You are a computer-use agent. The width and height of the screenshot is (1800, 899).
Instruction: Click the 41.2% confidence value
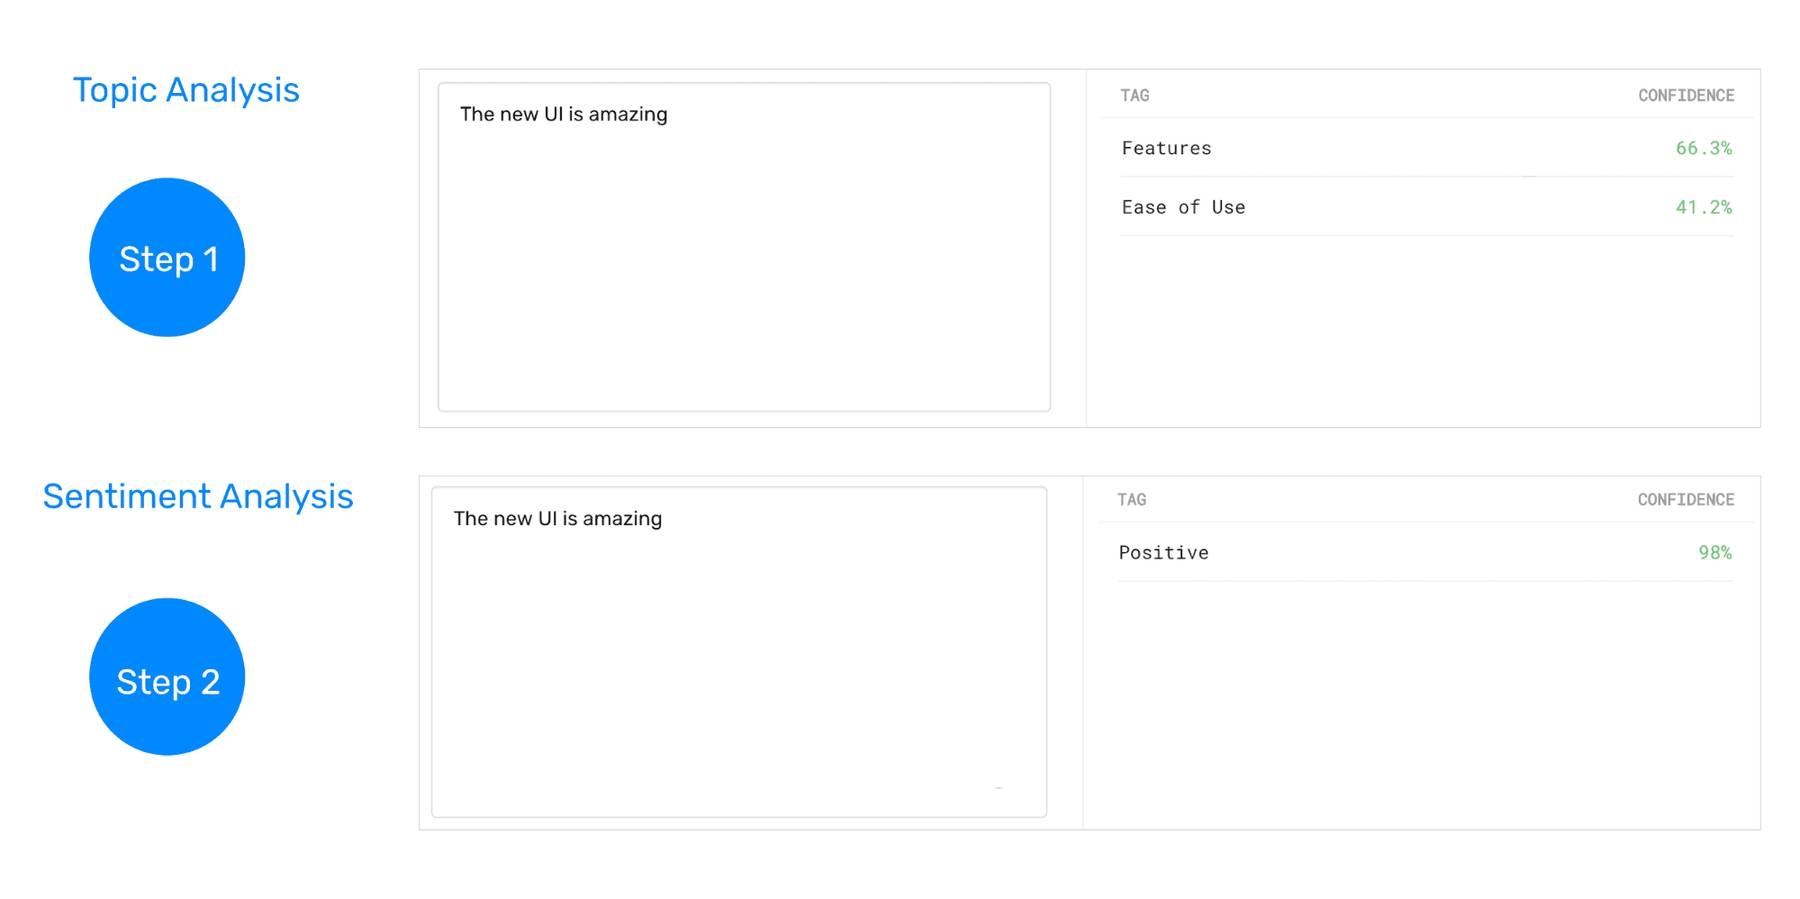pos(1703,207)
